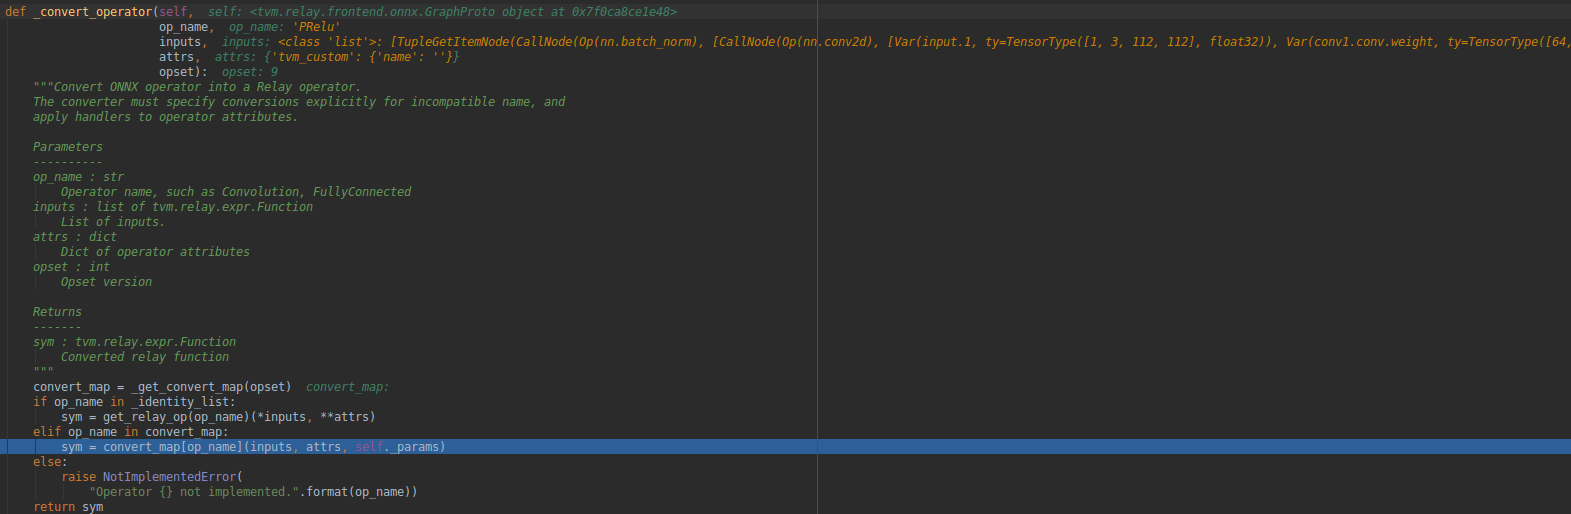Click the 'get_relay_op(op_name)(*inputs, **attrs)' statement
Screen dimensions: 1571x514
[239, 417]
